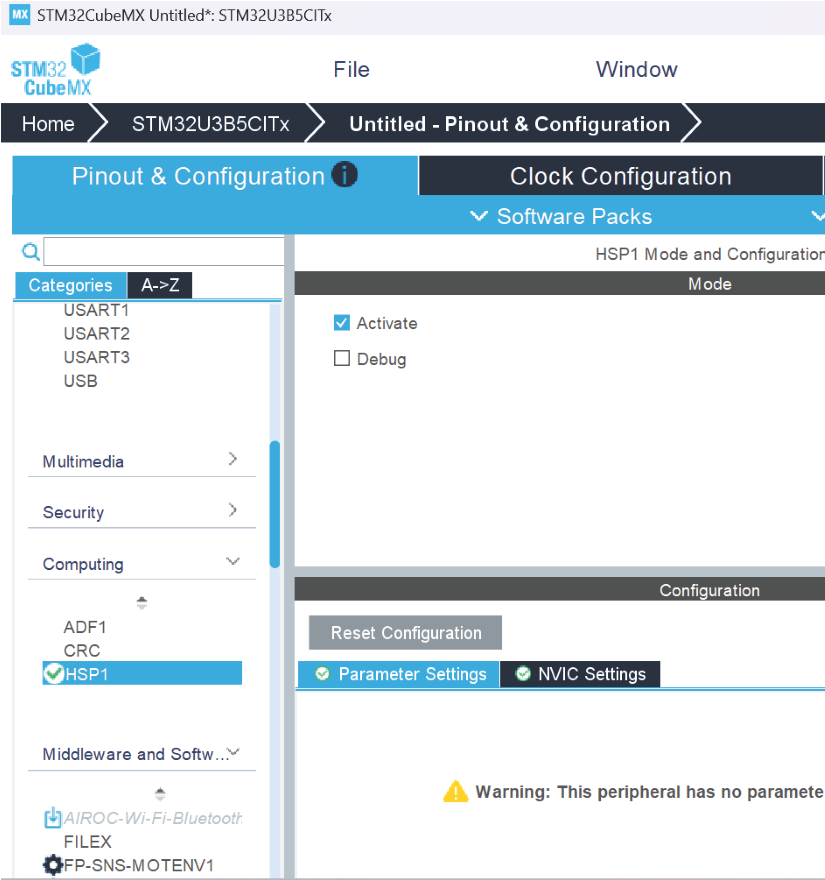The image size is (825, 880).
Task: Select FILEX middleware entry
Action: pos(88,841)
